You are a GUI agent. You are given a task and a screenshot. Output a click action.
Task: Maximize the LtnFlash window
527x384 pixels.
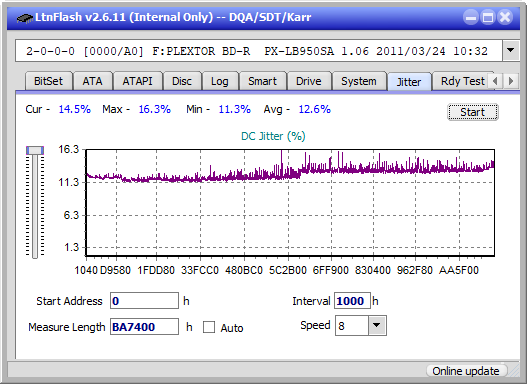pyautogui.click(x=488, y=17)
